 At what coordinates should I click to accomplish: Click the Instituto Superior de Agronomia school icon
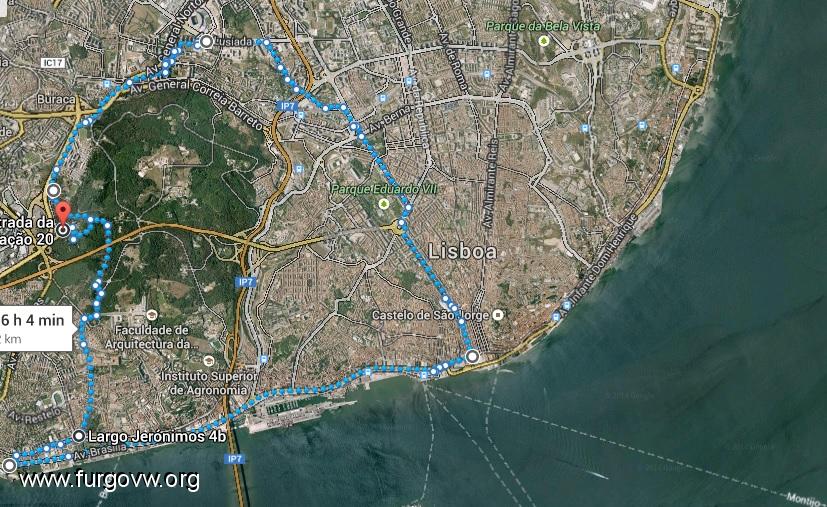pos(209,361)
